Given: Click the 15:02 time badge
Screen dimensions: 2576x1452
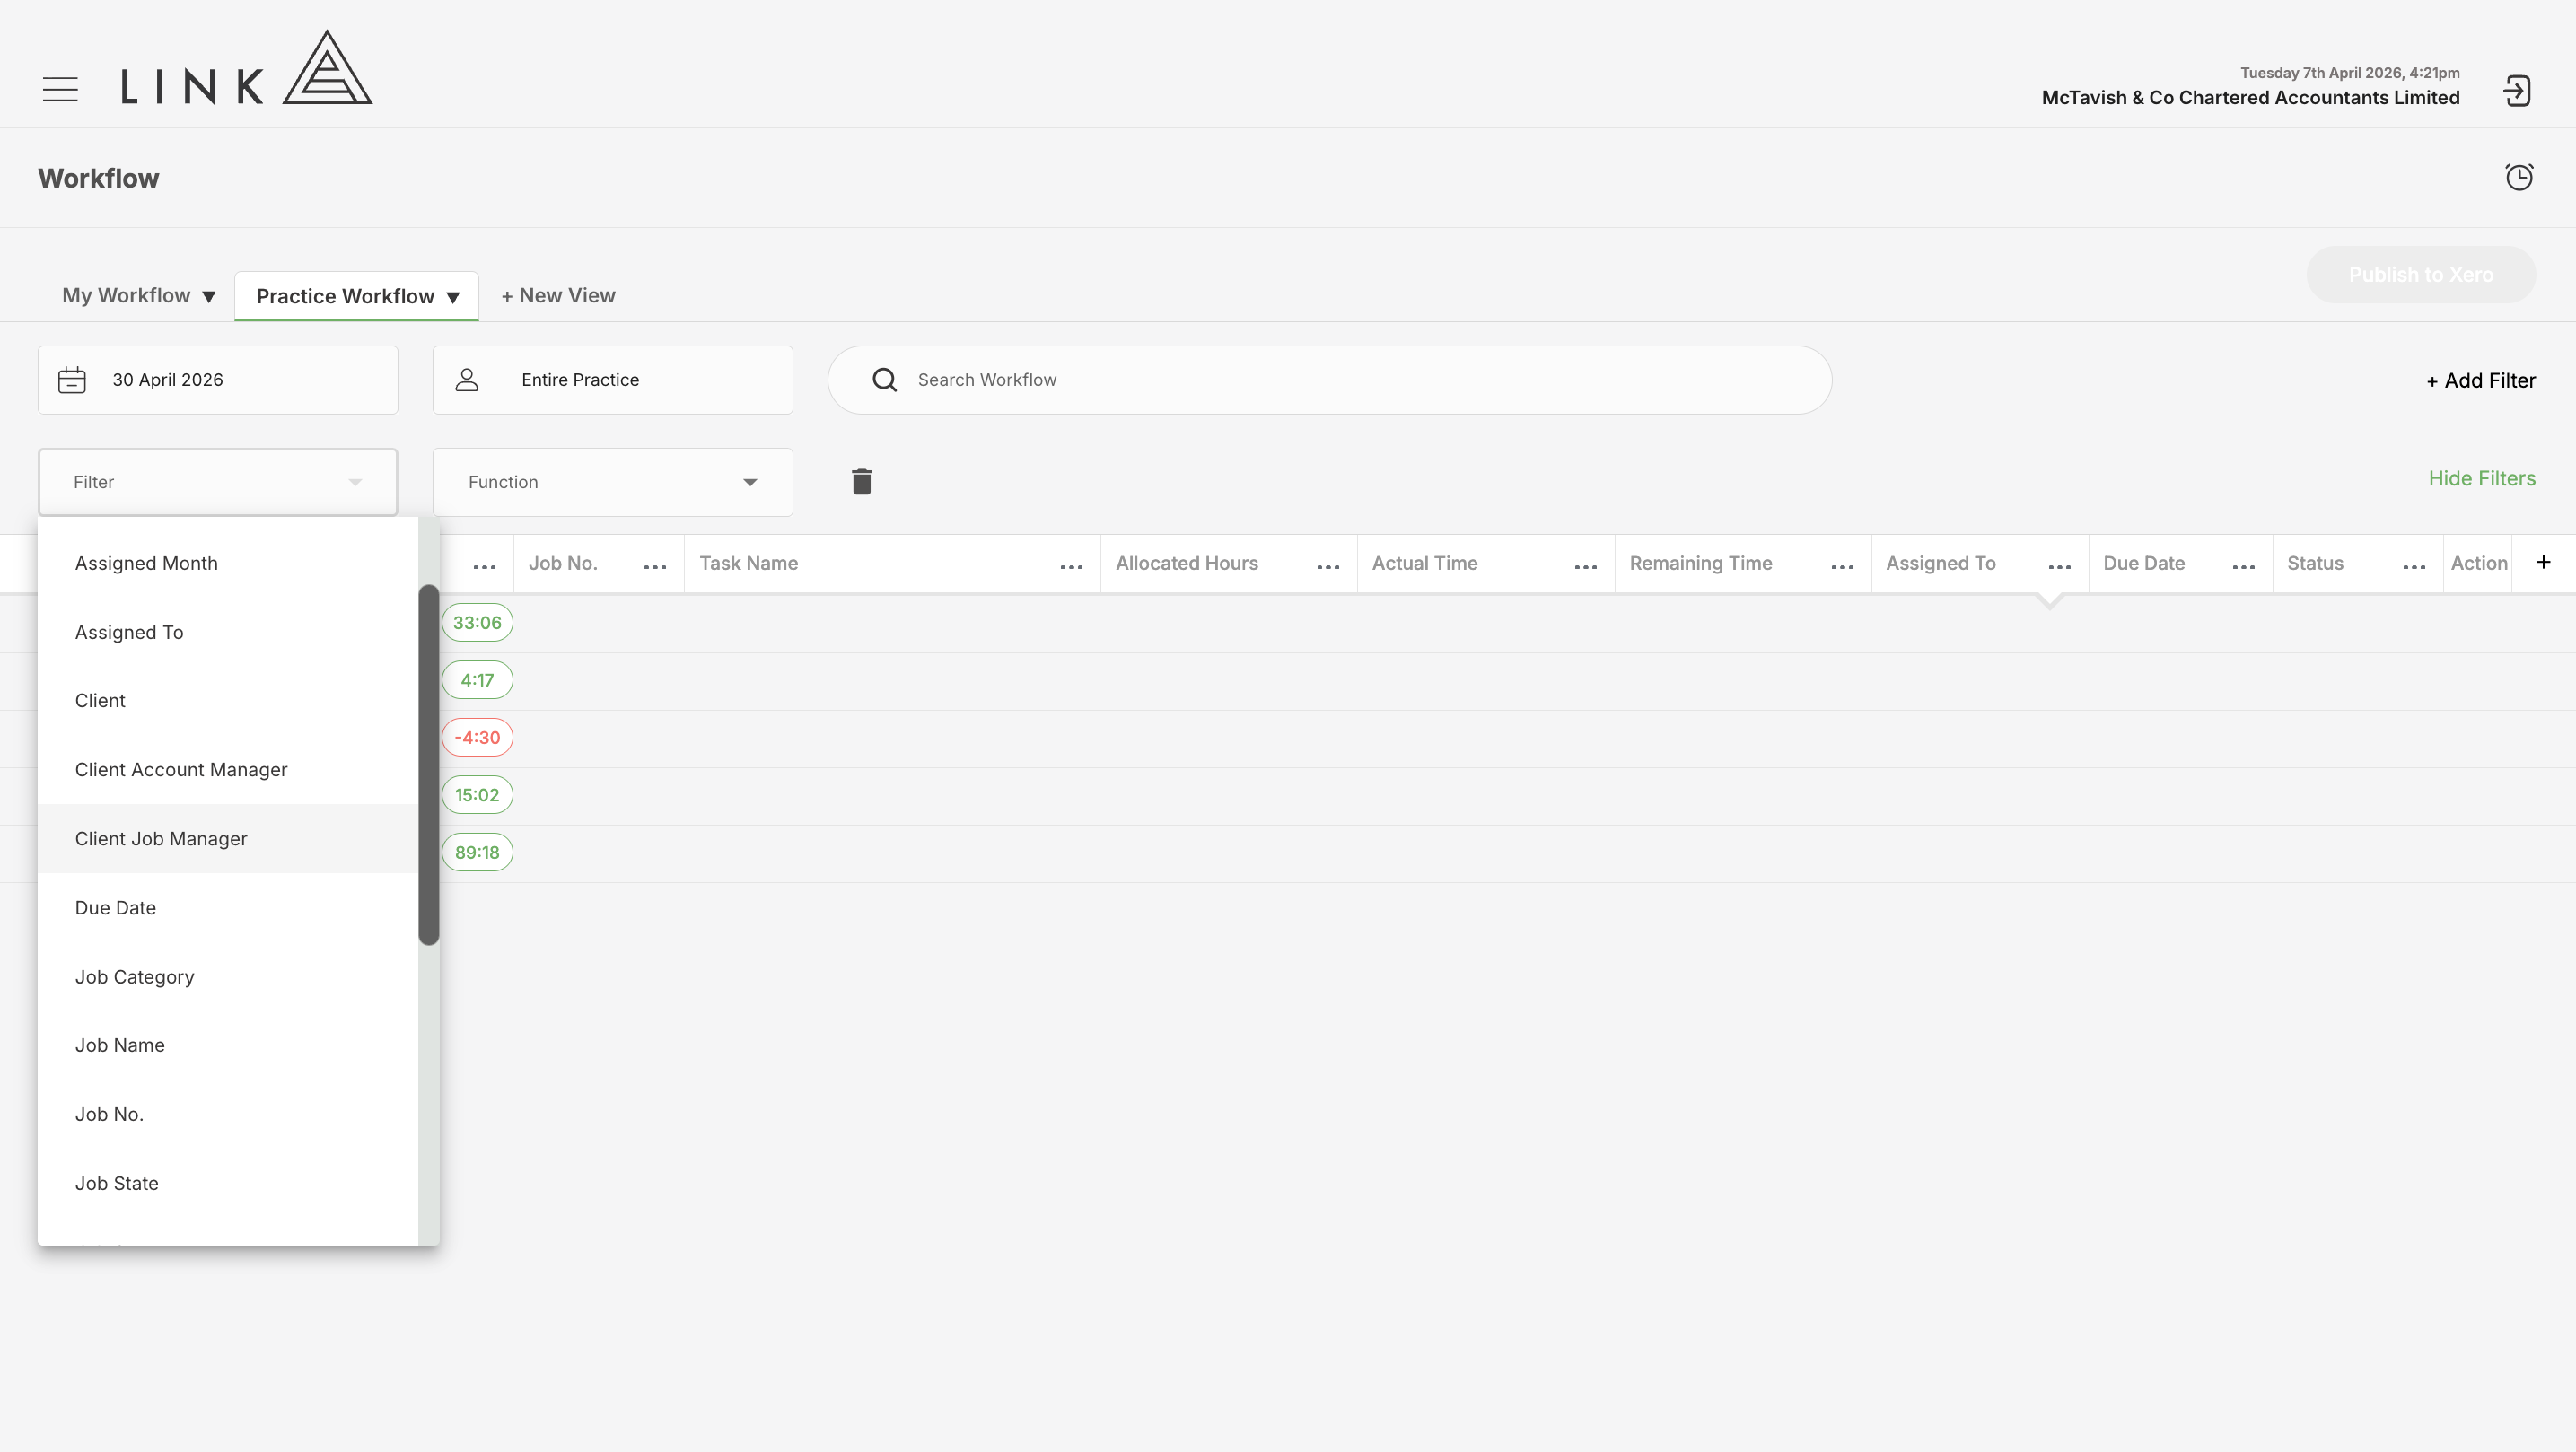Looking at the screenshot, I should click(x=477, y=795).
